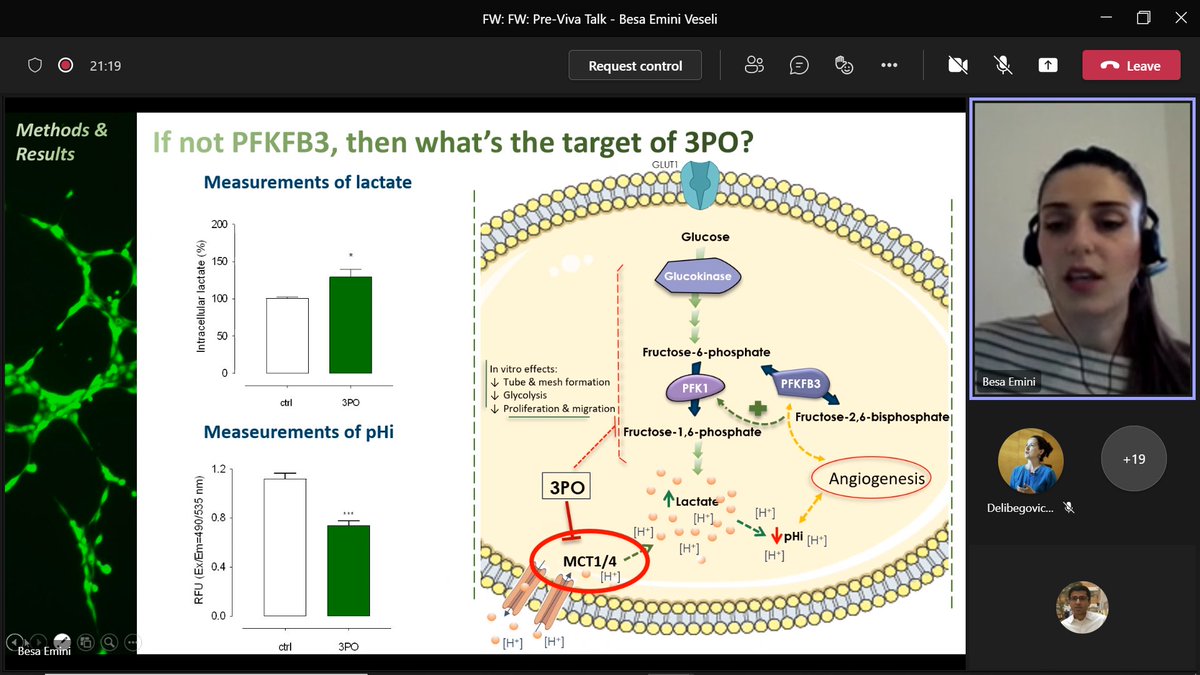
Task: Click the meeting timer 21:19
Action: [x=105, y=66]
